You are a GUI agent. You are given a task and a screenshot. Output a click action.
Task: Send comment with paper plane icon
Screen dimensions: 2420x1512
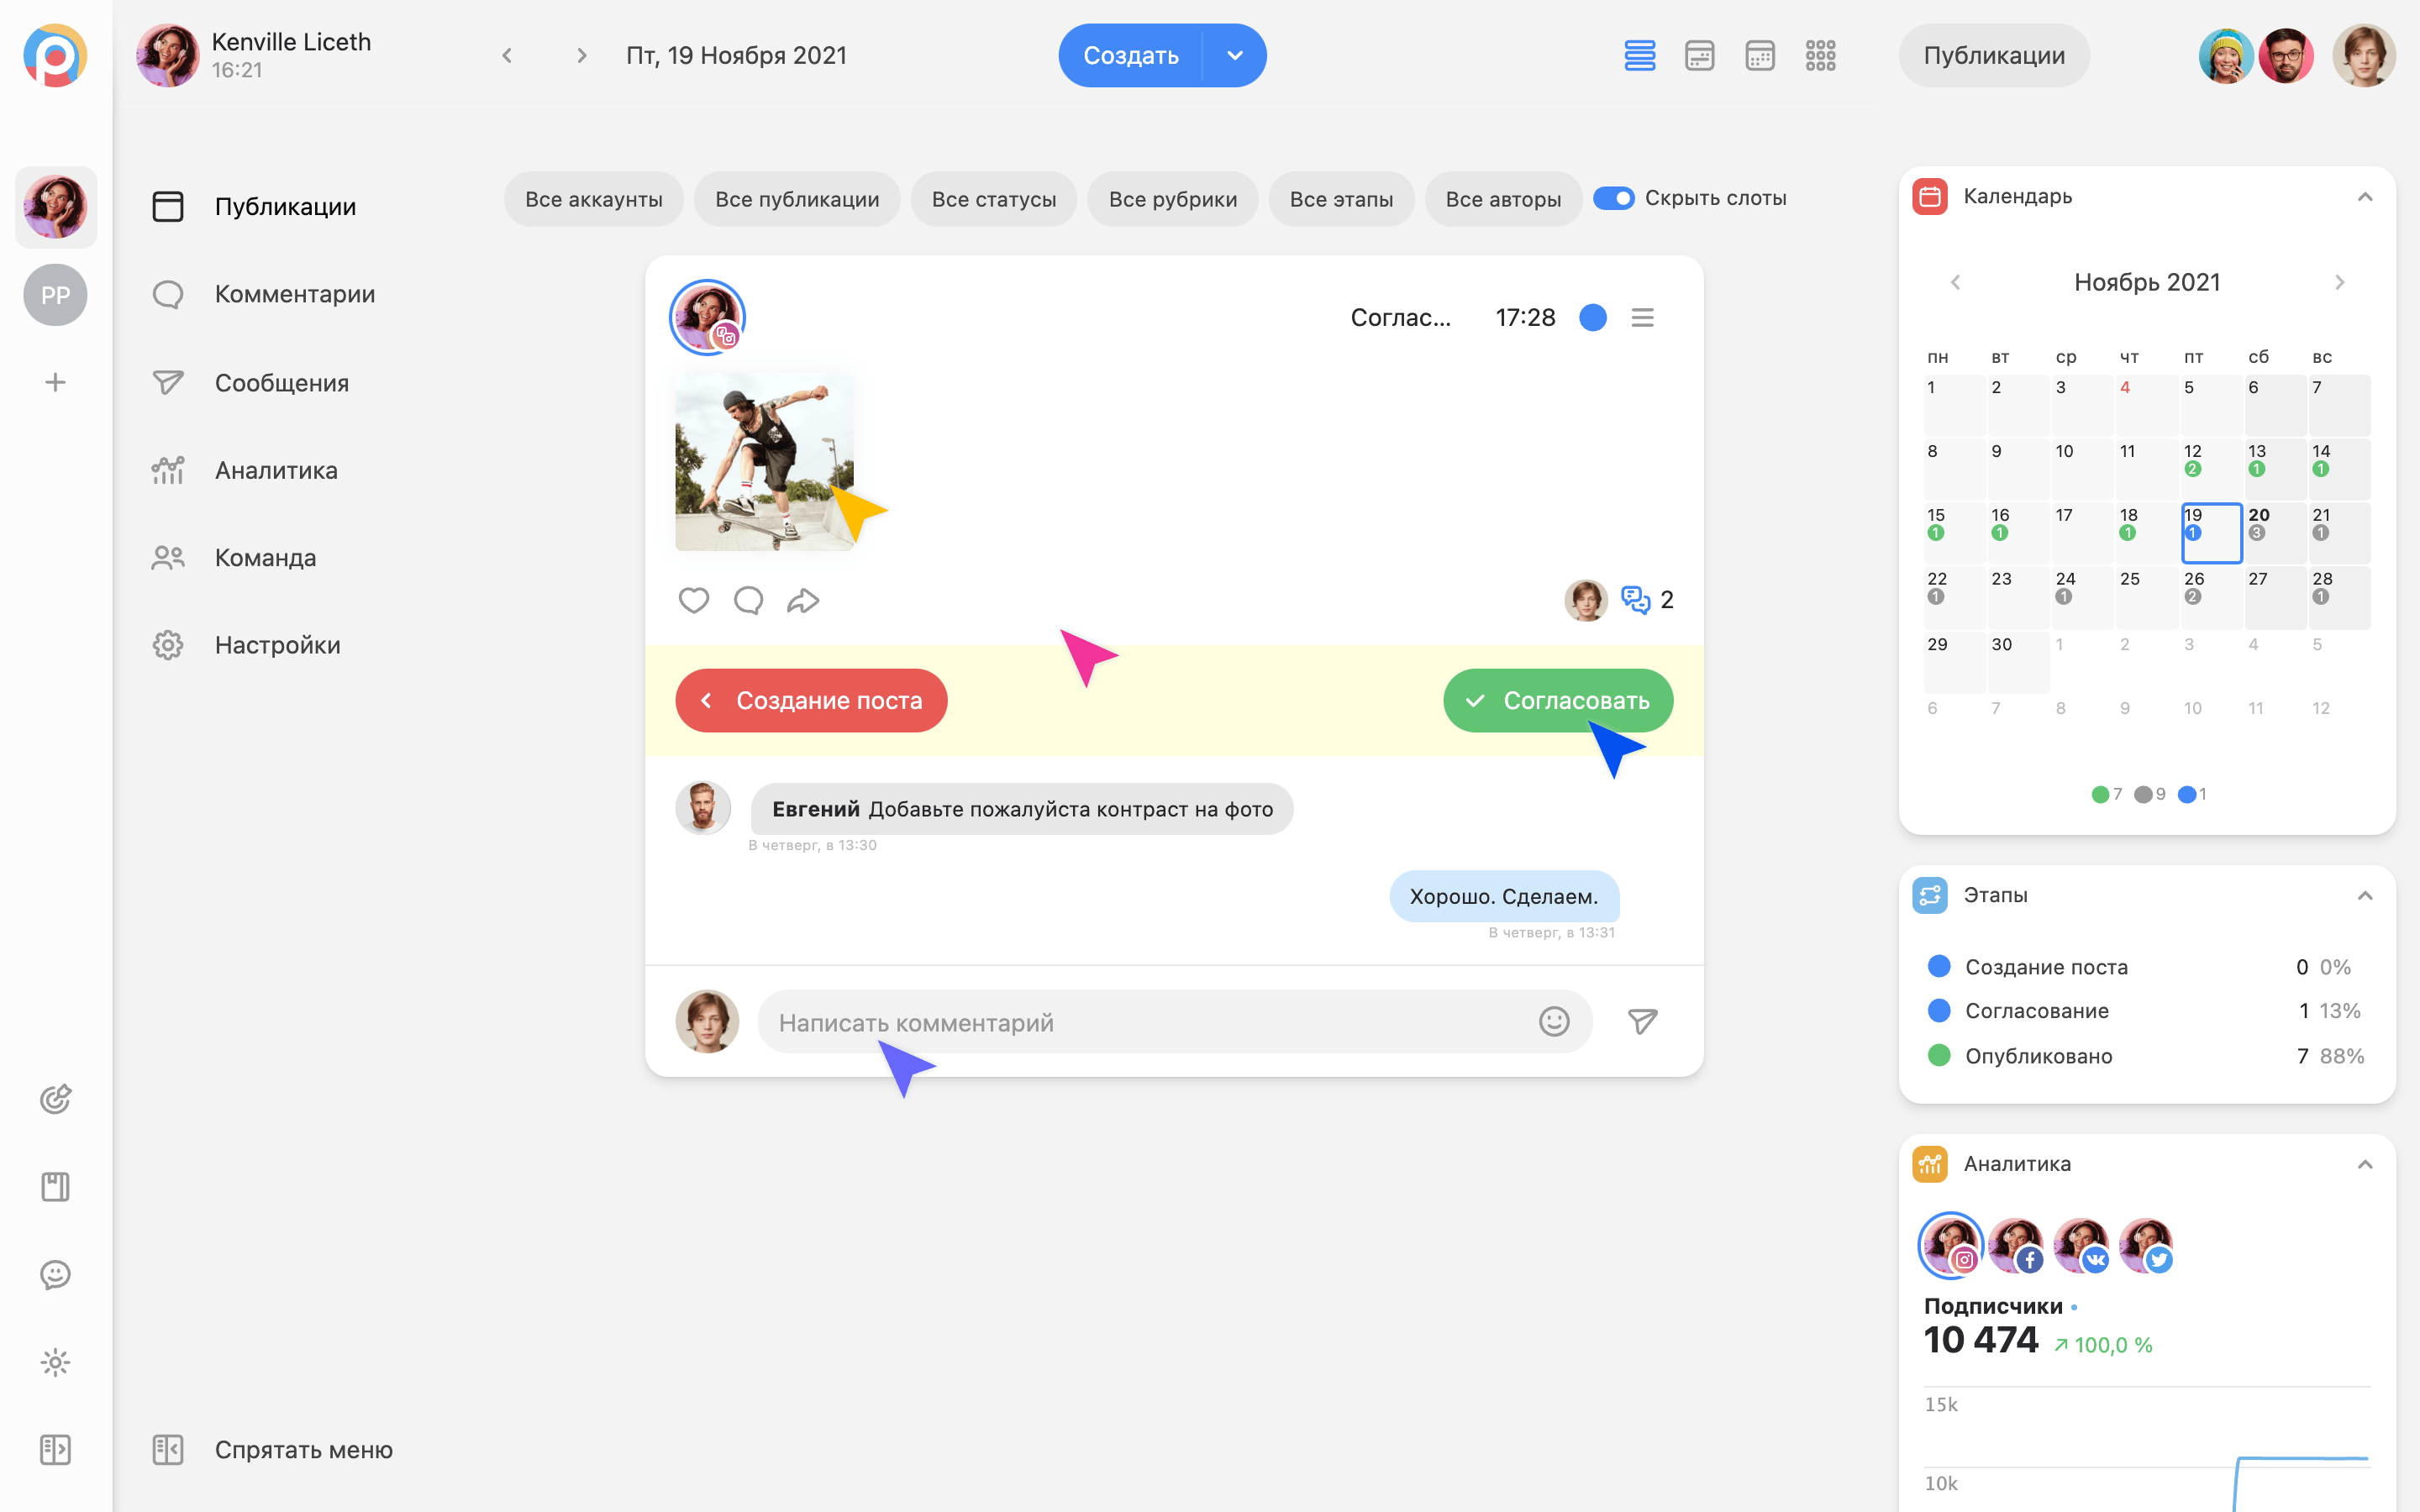click(x=1642, y=1022)
